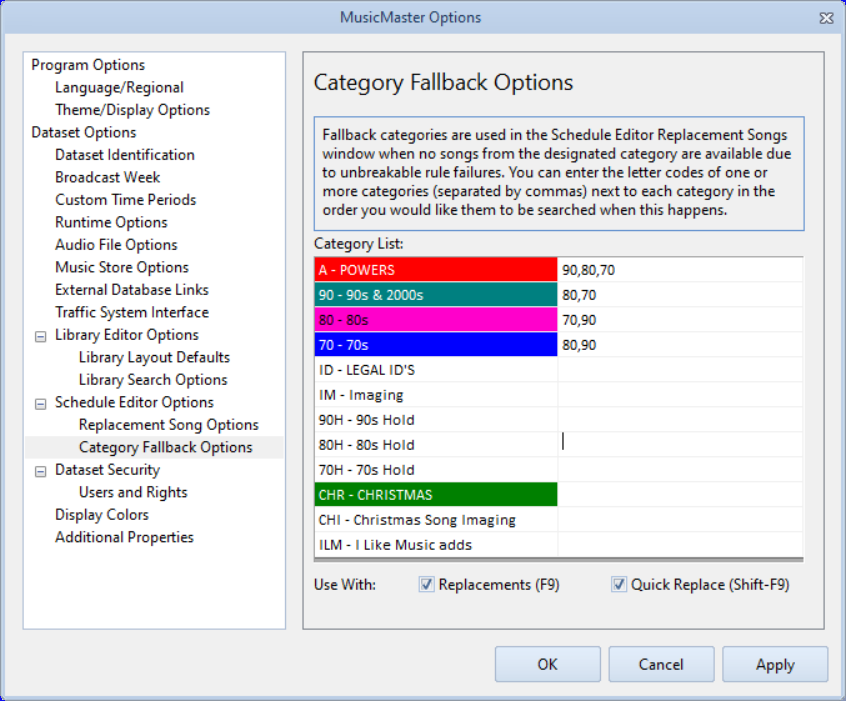Click Apply to save changes
The width and height of the screenshot is (846, 701).
point(775,663)
